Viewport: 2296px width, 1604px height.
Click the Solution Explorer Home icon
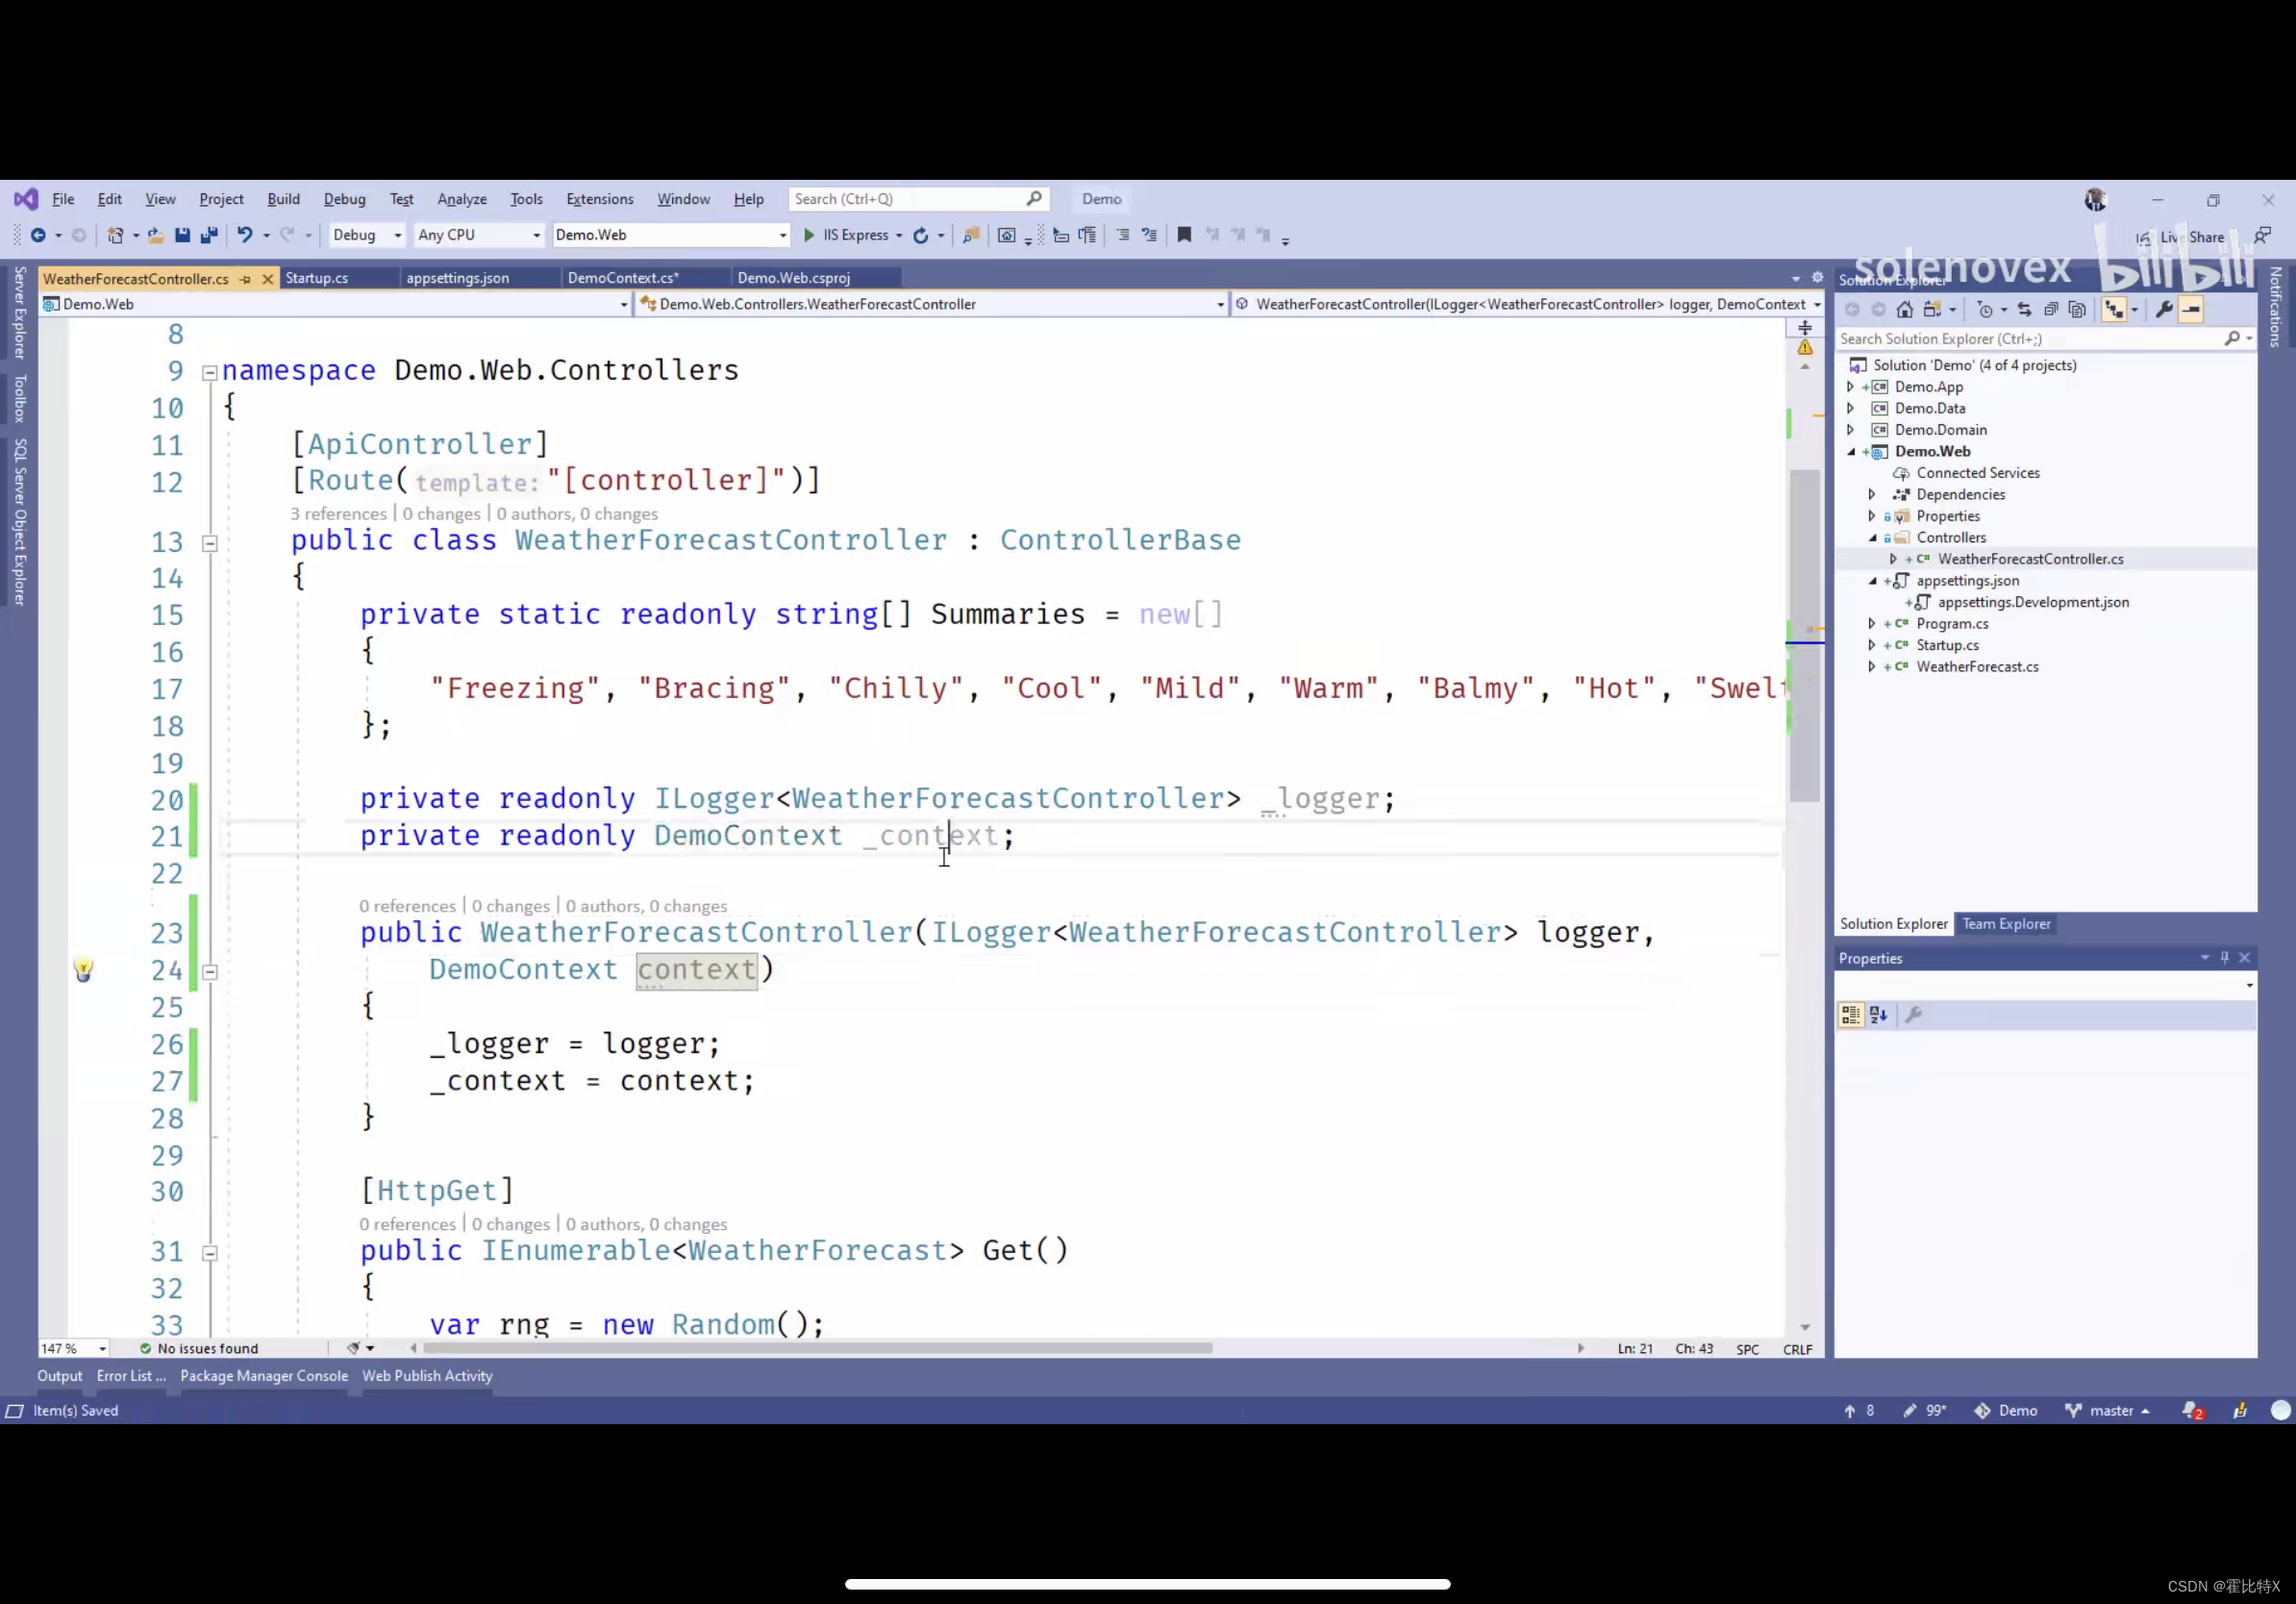[1905, 310]
